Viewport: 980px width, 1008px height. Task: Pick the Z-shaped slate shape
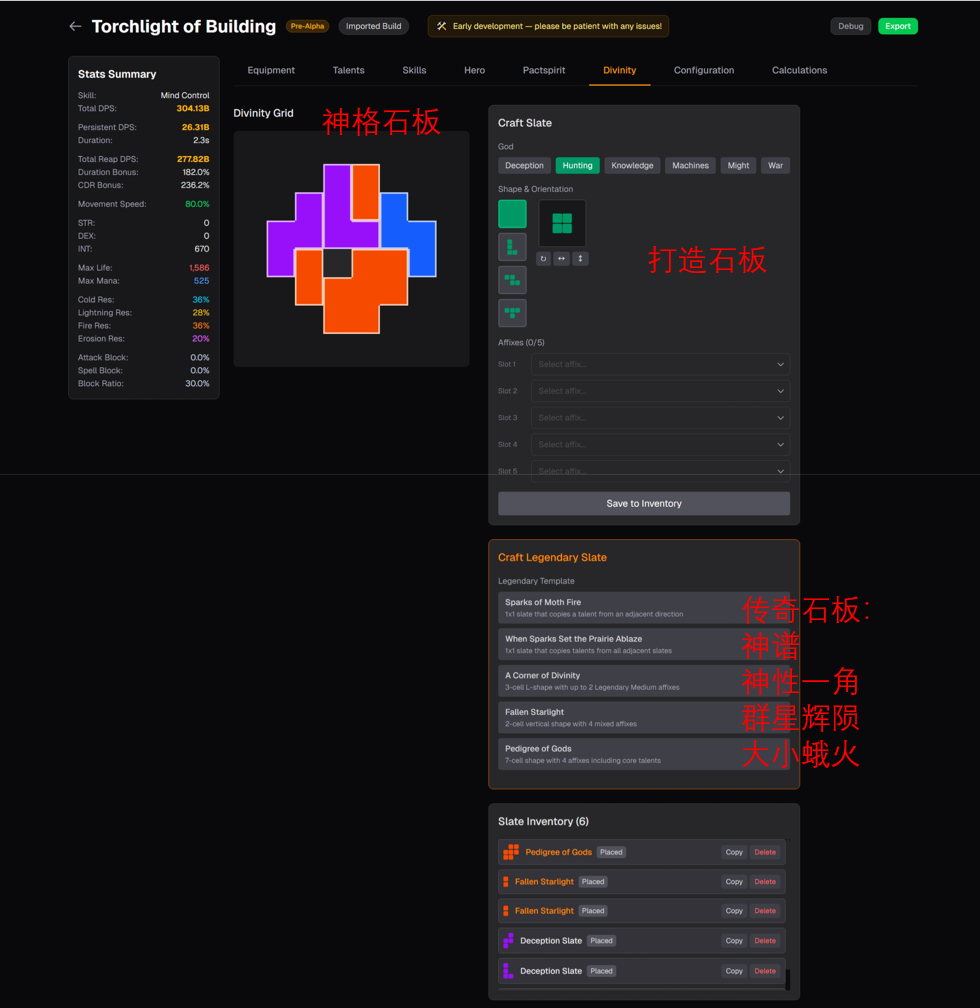pos(512,280)
